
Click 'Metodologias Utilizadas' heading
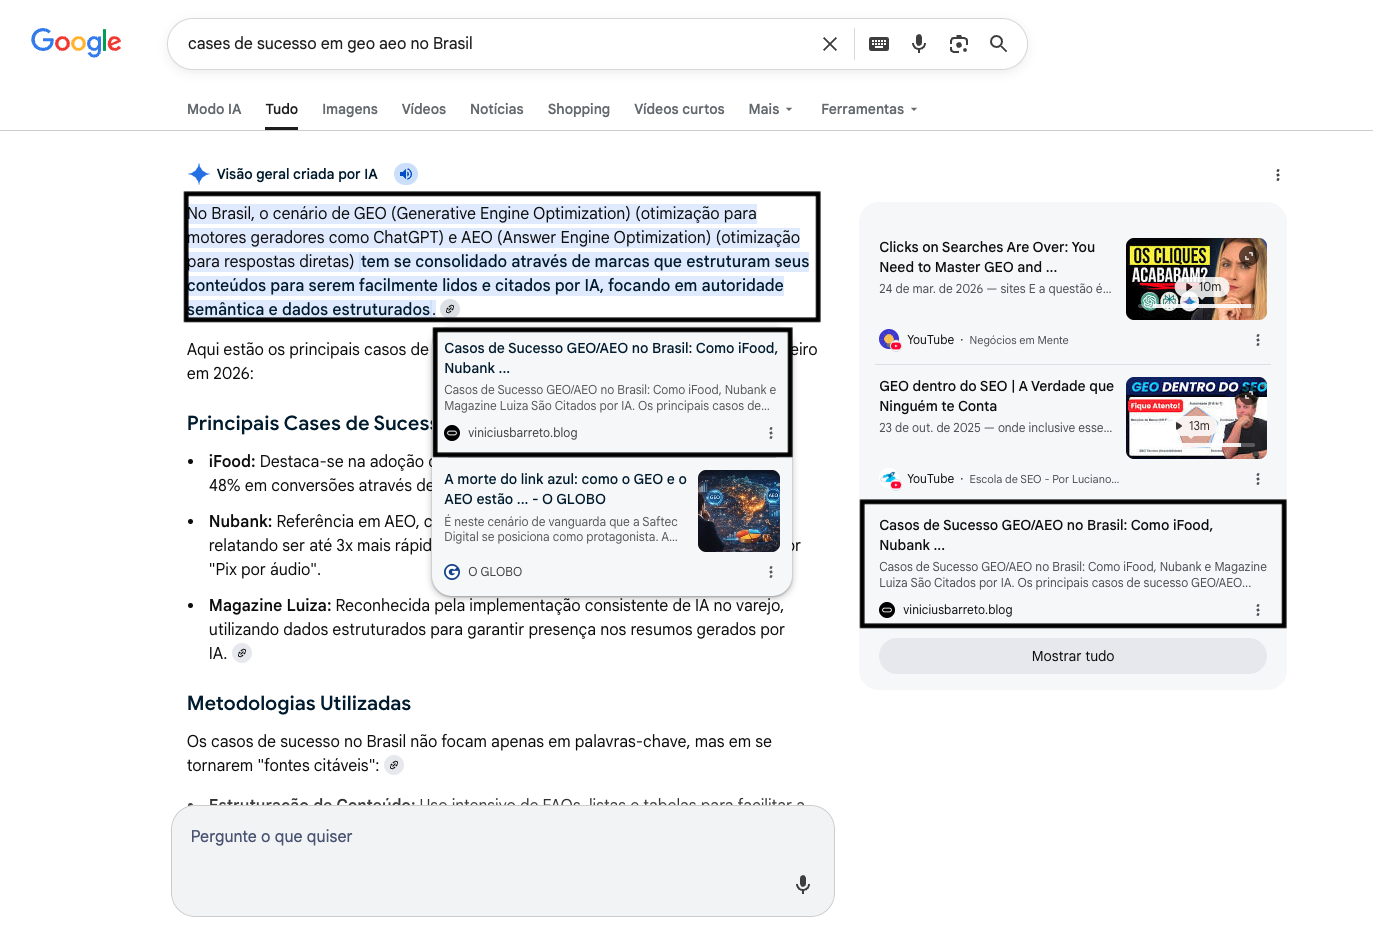click(x=299, y=703)
